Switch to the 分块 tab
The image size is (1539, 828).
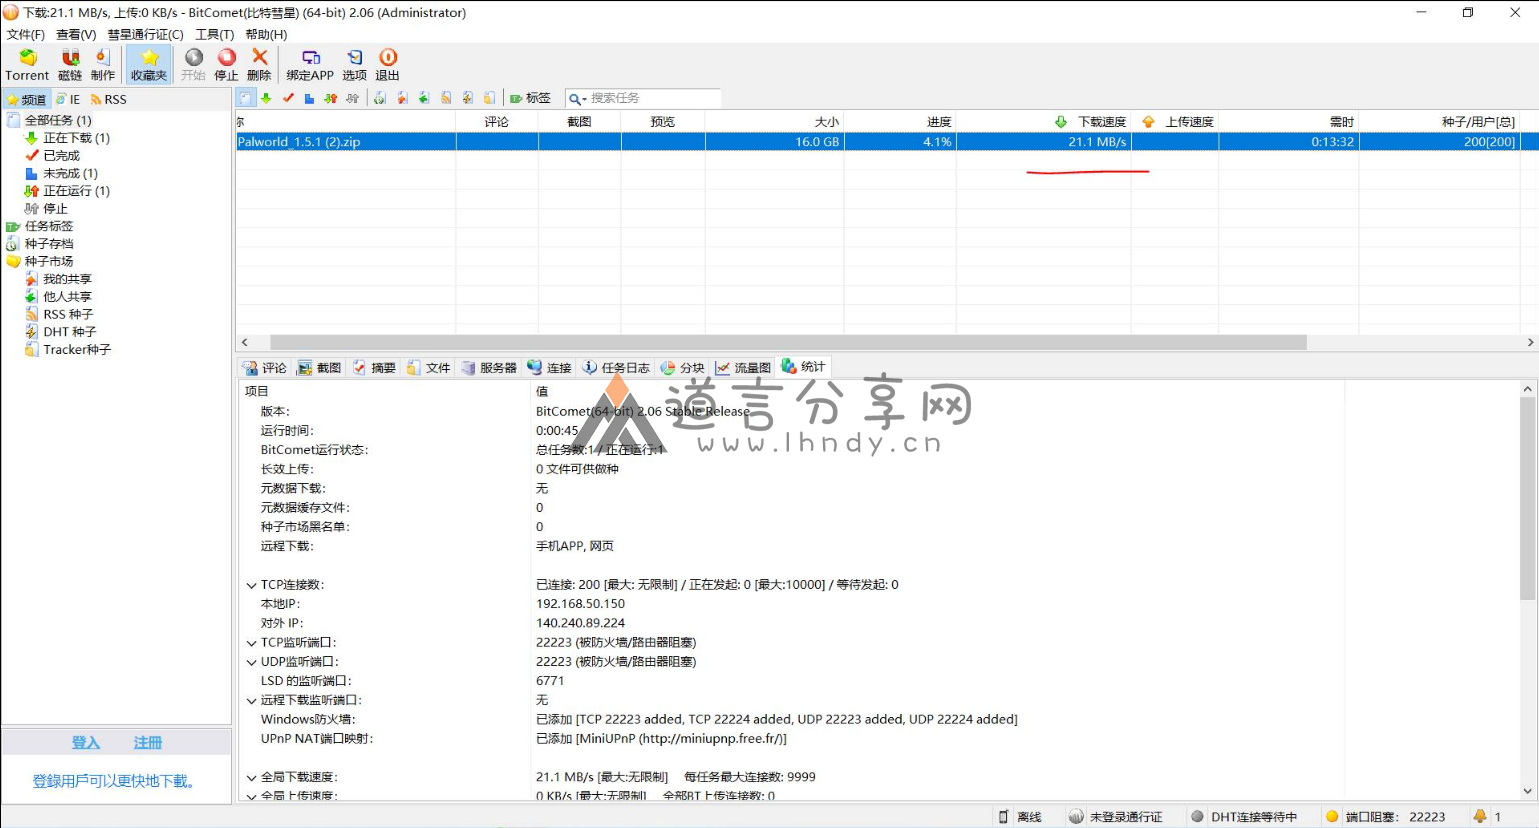click(682, 368)
